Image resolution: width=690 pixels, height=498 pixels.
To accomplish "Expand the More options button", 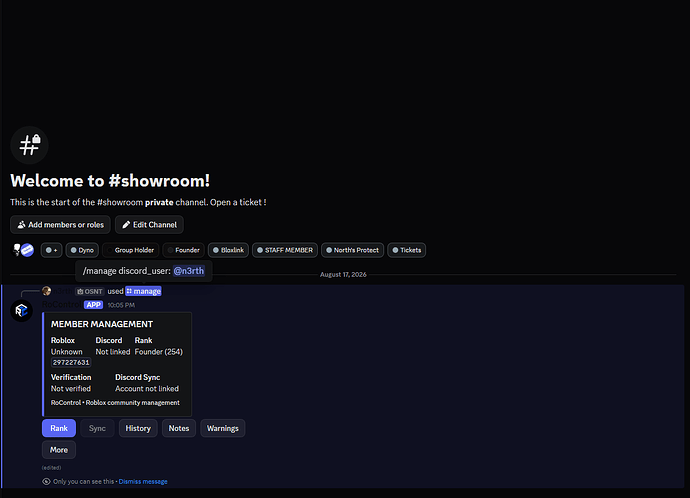I will 59,450.
